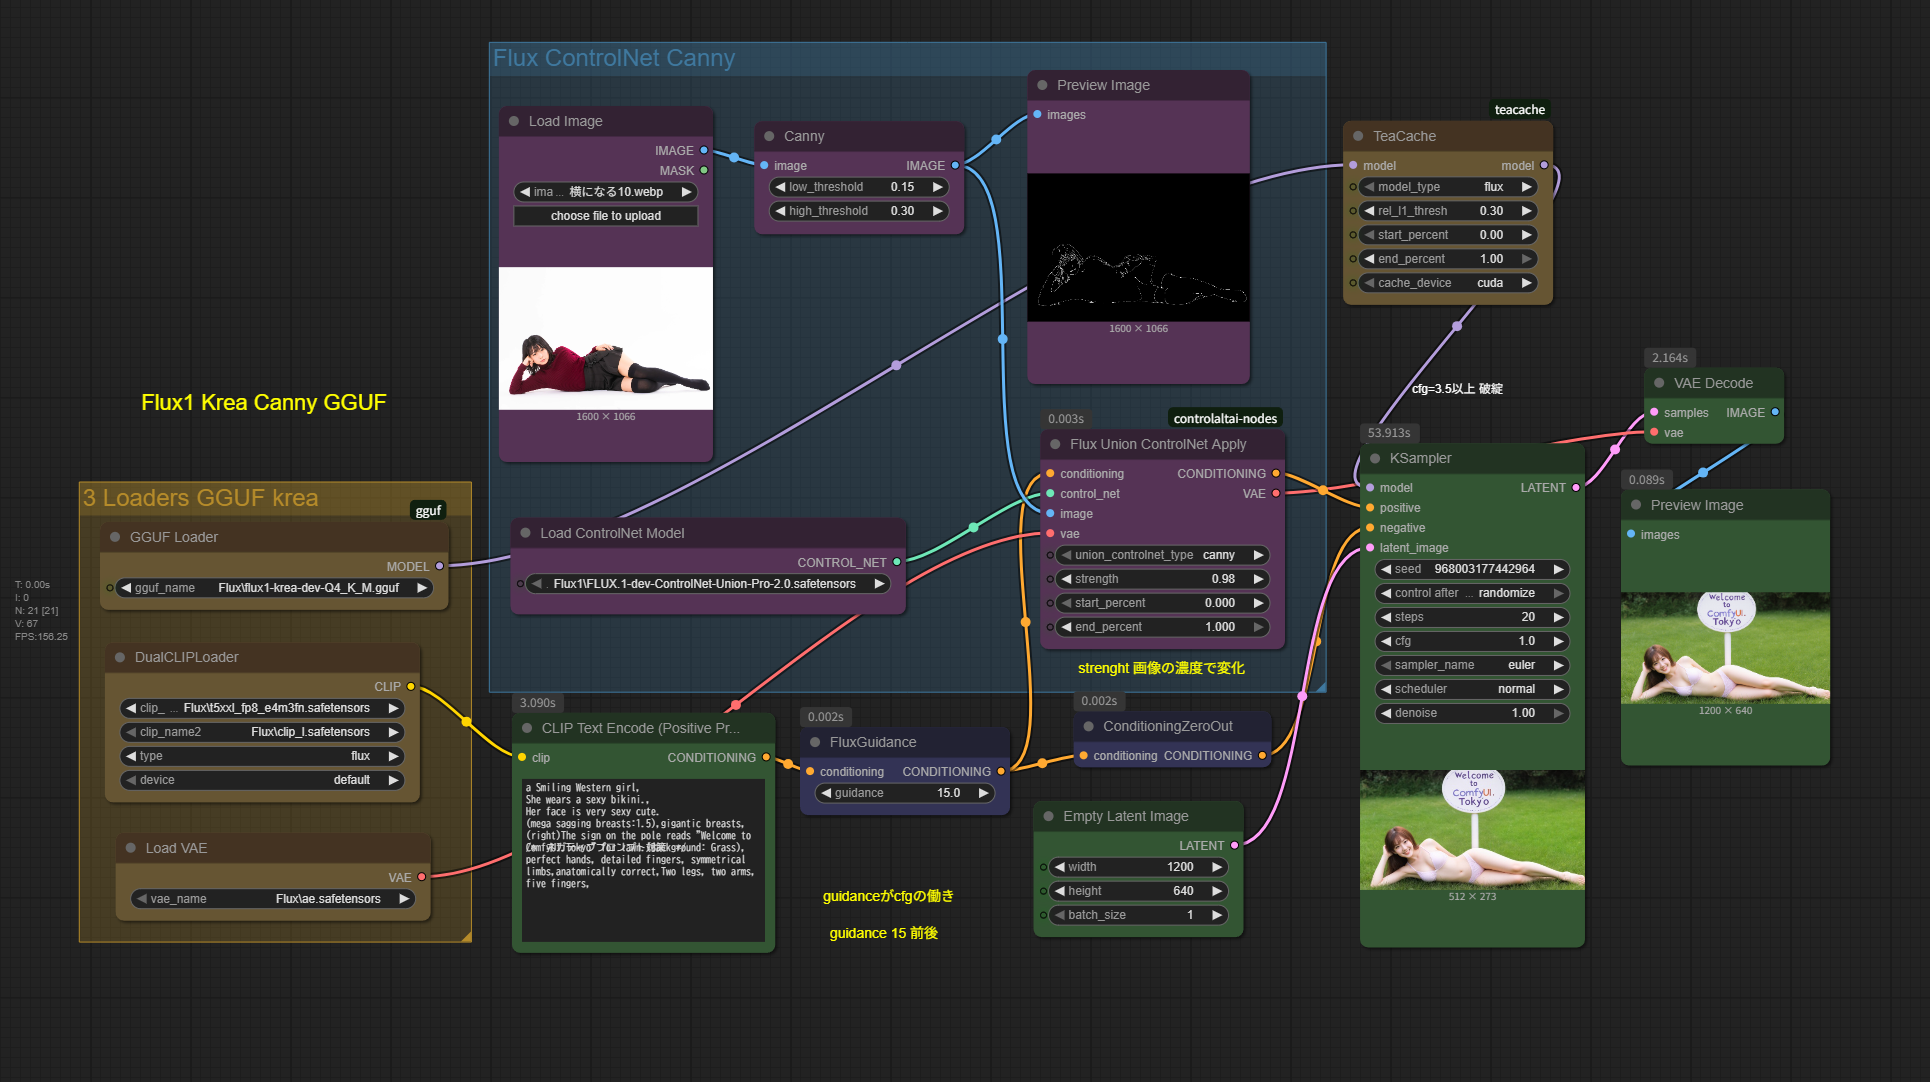This screenshot has height=1082, width=1930.
Task: Collapse the KSampler node using its dot
Action: (x=1375, y=458)
